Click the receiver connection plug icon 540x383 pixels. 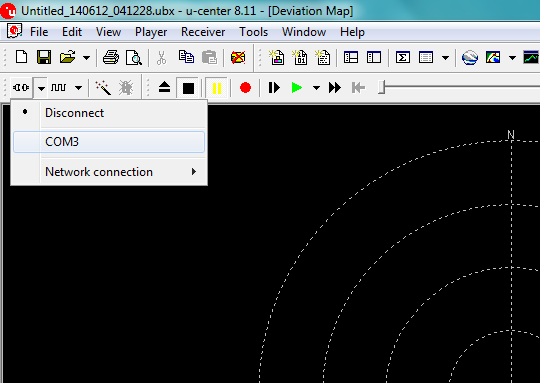[x=21, y=87]
